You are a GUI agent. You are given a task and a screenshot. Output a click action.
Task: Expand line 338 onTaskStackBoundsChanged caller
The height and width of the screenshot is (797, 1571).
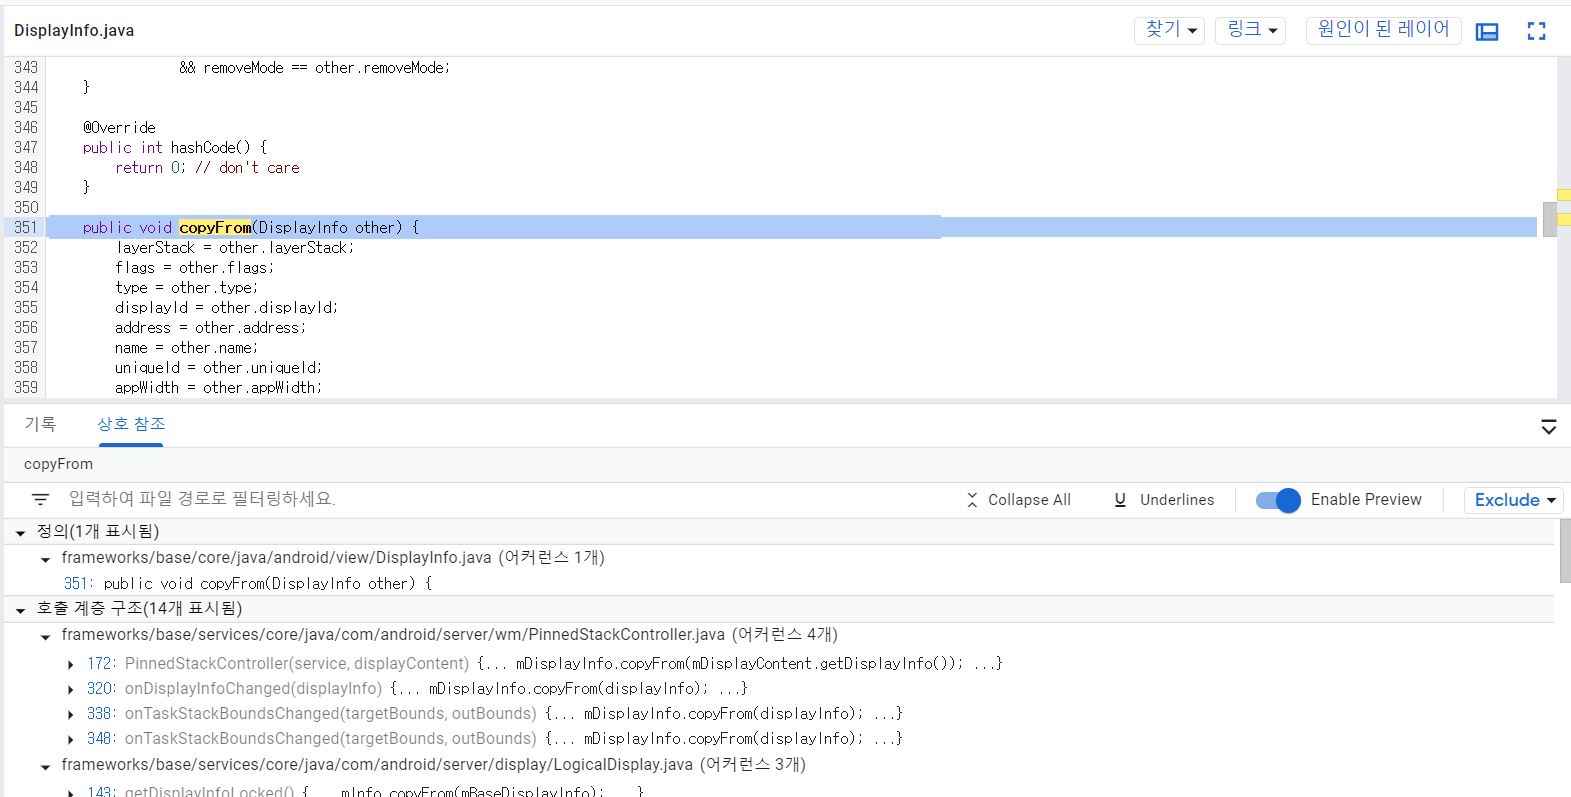71,714
